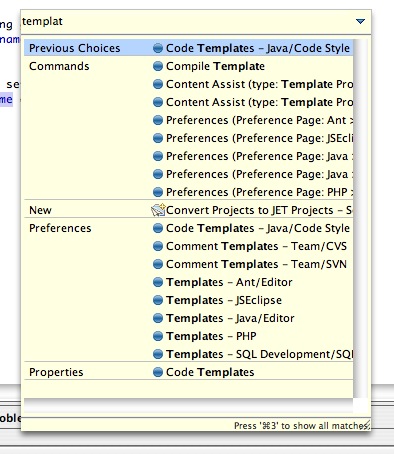The width and height of the screenshot is (394, 454).
Task: Open the dropdown arrow in the search field
Action: (x=360, y=22)
